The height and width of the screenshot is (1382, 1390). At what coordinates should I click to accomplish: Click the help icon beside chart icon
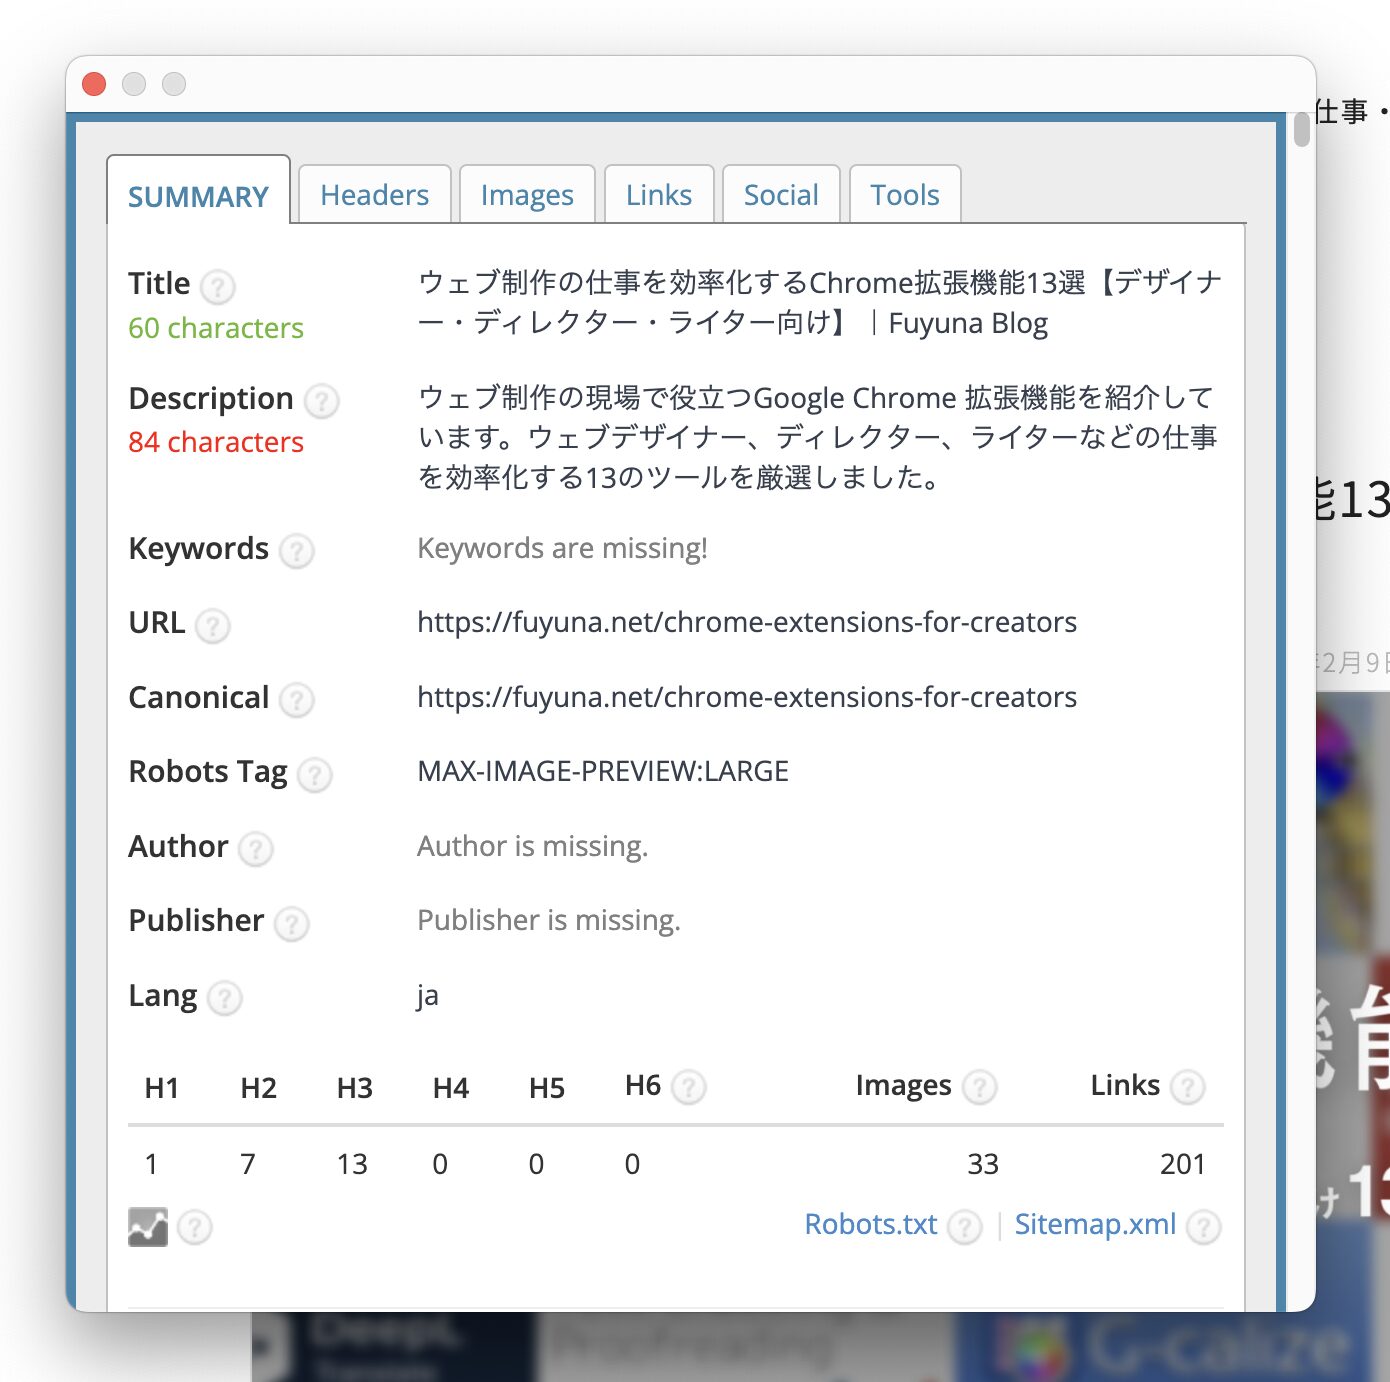[195, 1227]
